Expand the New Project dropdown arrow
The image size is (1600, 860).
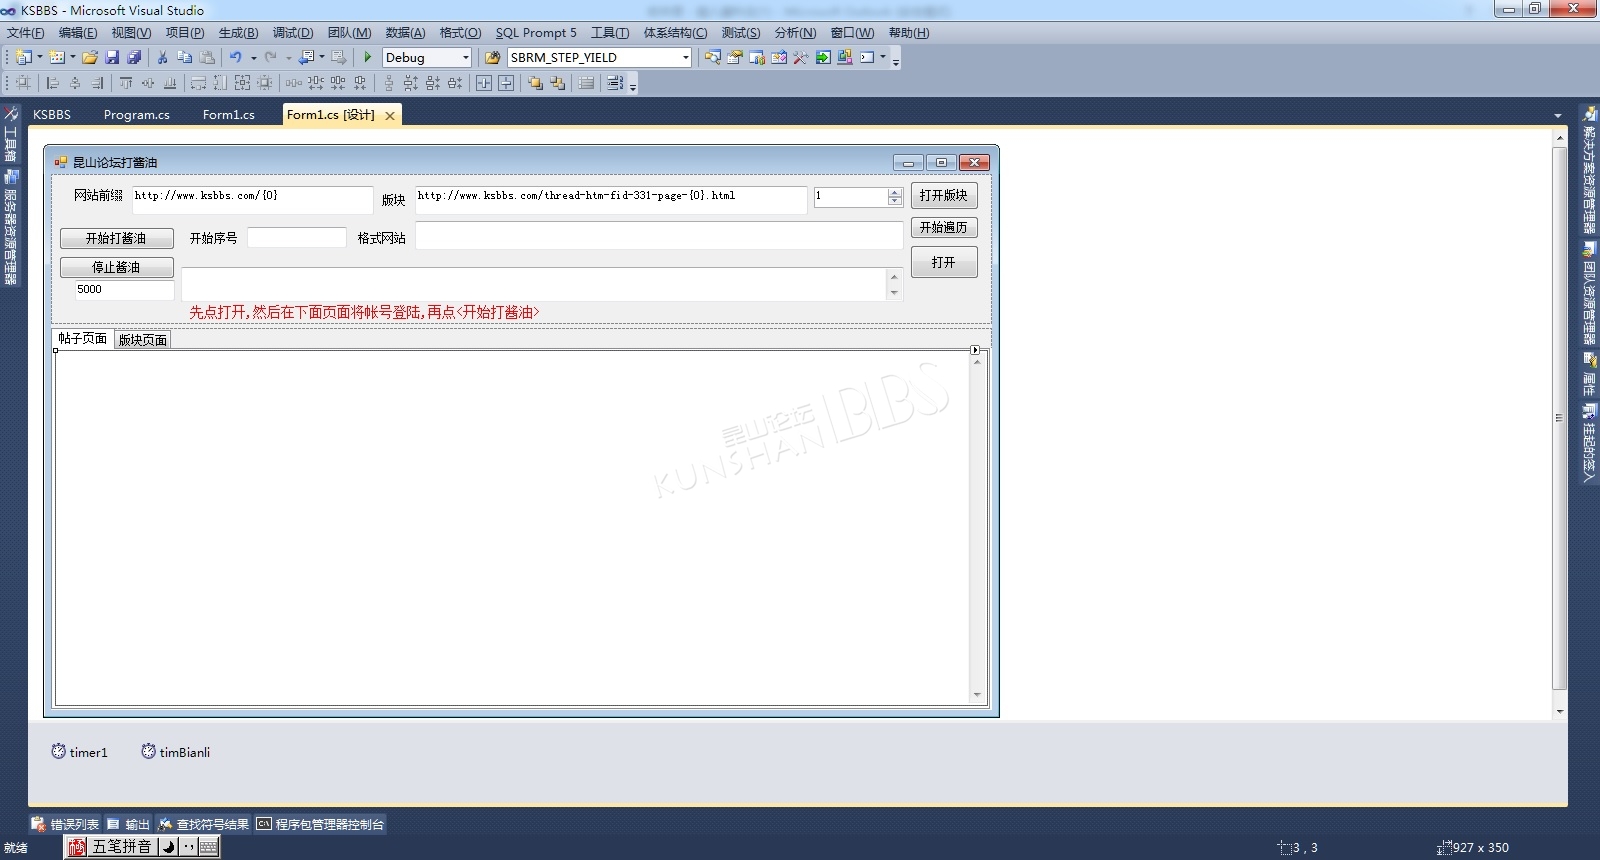coord(40,57)
